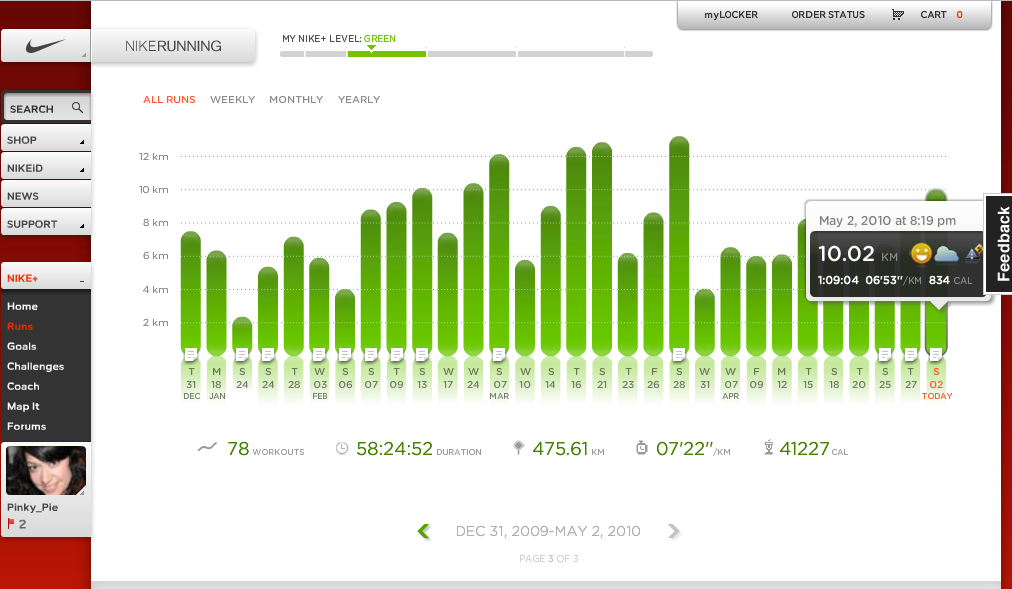Click the 58:24:52 duration value

coord(394,448)
